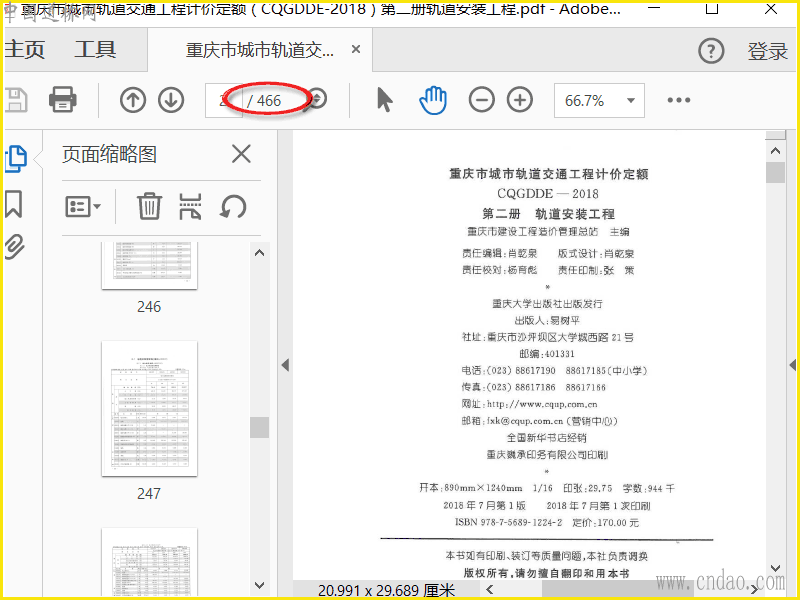Expand right tools pane arrow
800x600 pixels.
tap(792, 365)
